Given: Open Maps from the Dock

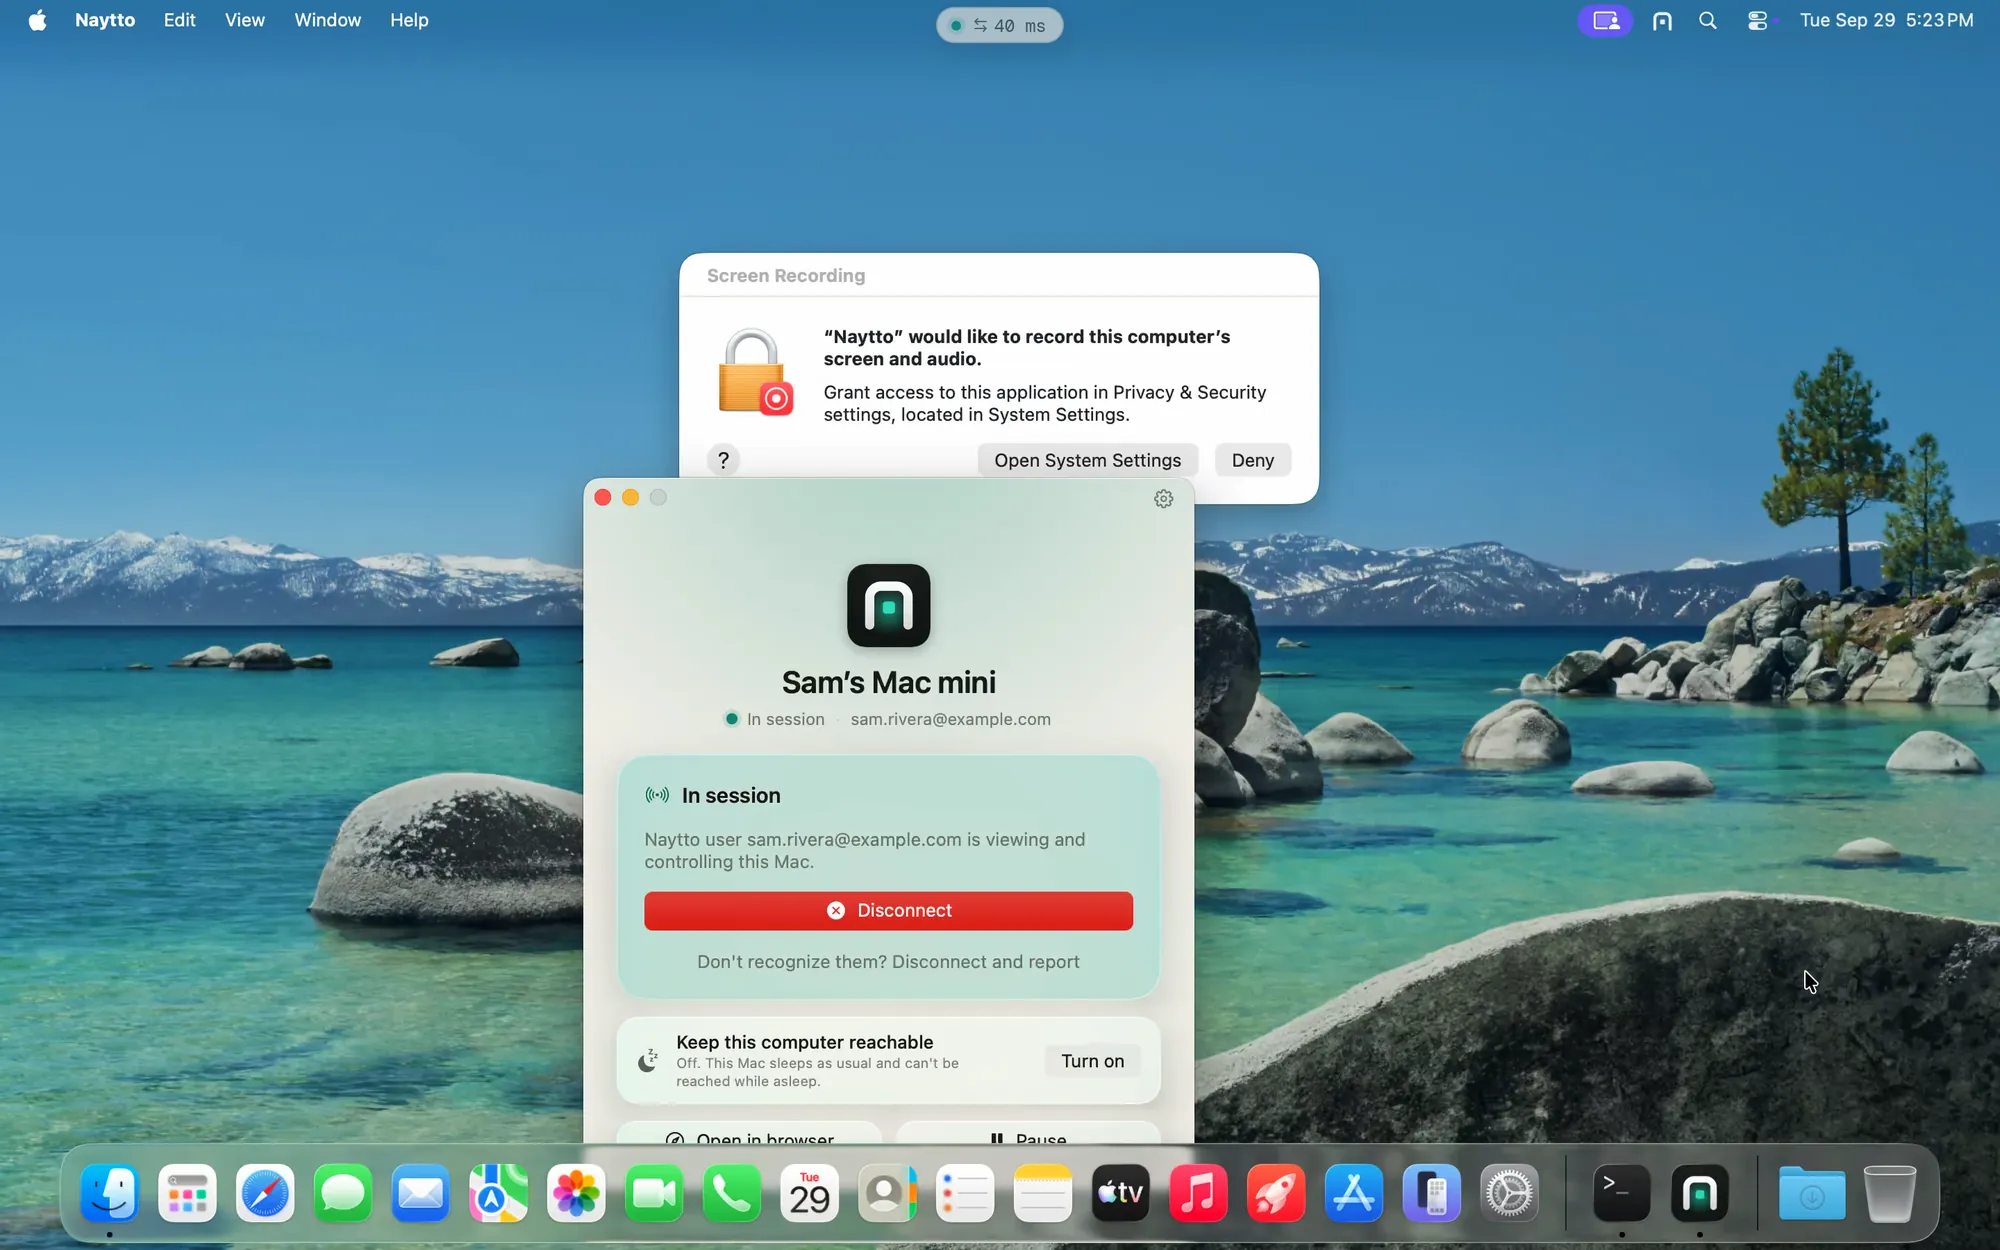Looking at the screenshot, I should (x=498, y=1193).
